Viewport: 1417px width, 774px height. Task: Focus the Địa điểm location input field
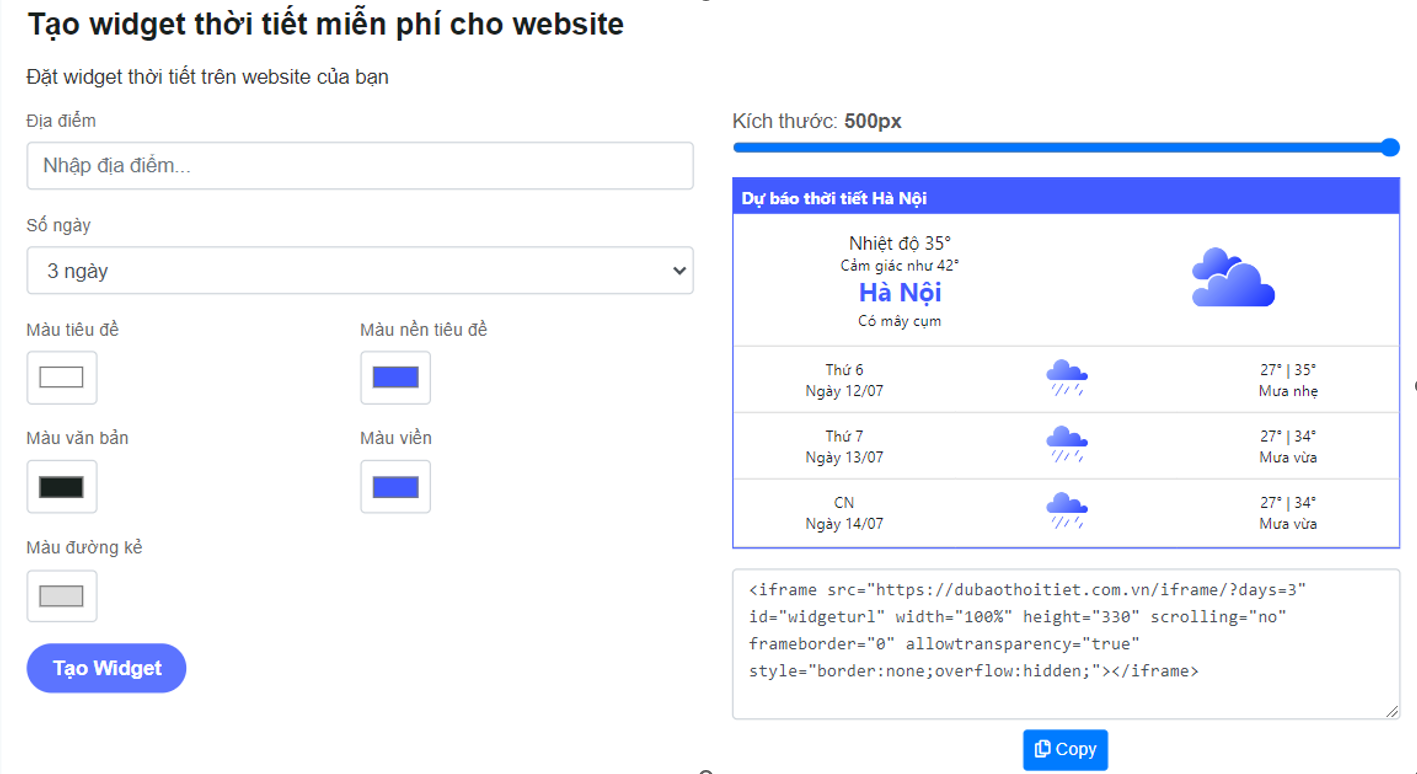360,166
